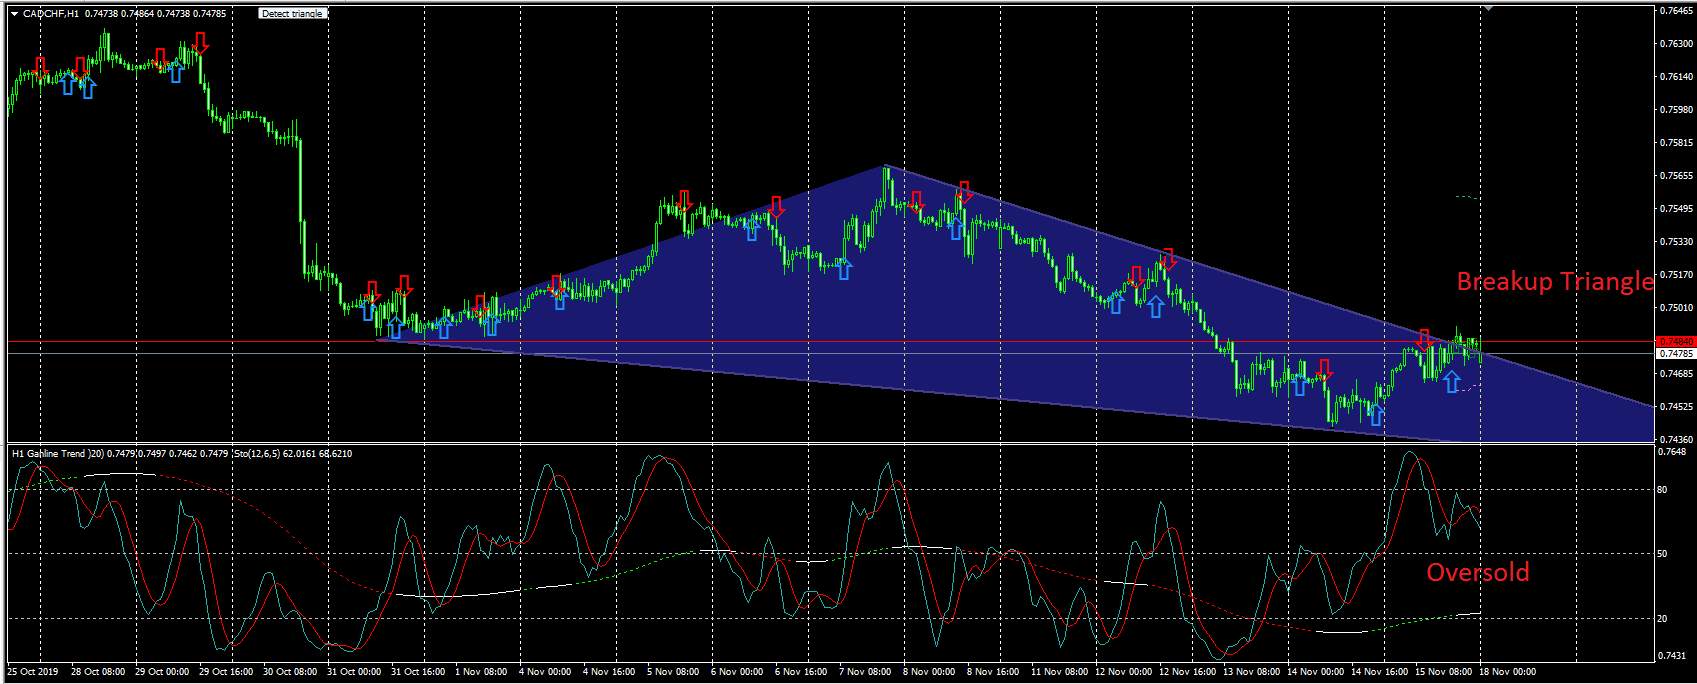Select the 'Oversold' text label
This screenshot has height=684, width=1697.
coord(1477,572)
